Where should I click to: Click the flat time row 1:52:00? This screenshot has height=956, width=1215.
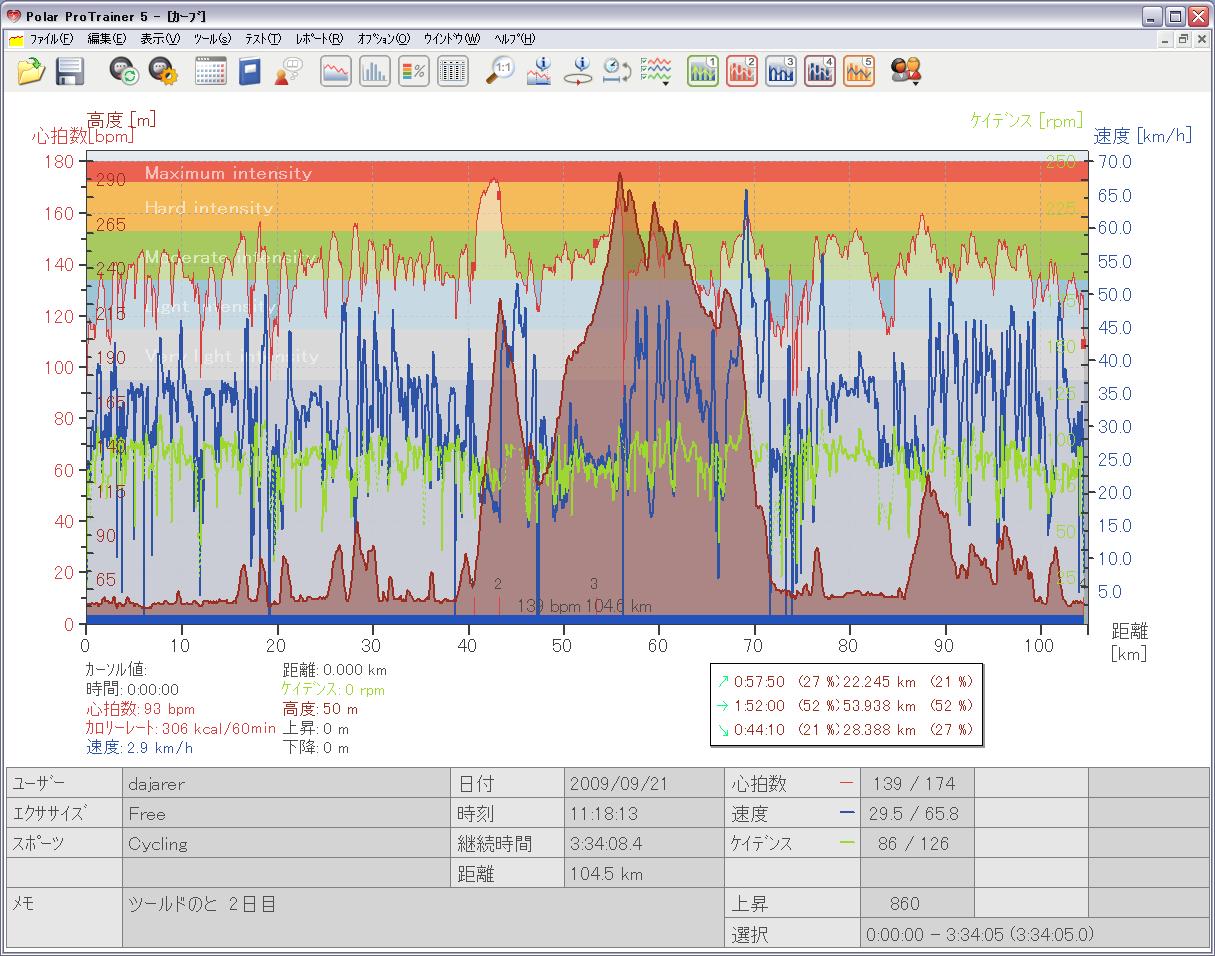click(845, 706)
